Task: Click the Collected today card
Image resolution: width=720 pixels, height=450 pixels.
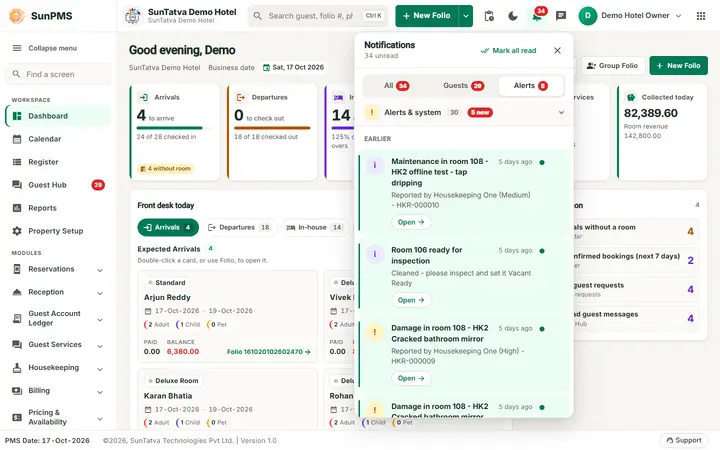Action: [x=662, y=132]
